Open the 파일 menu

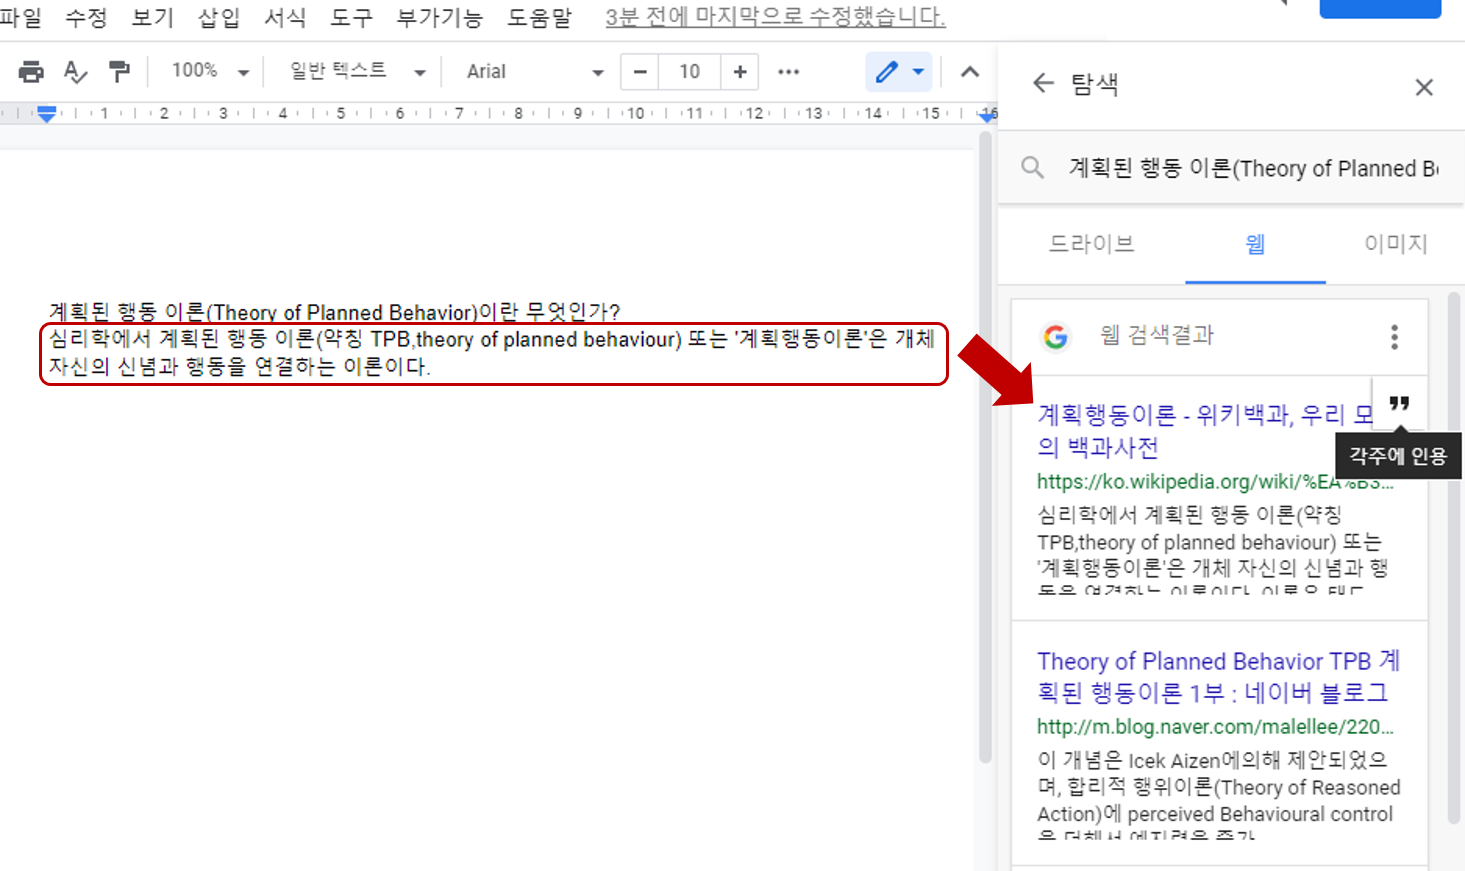[x=21, y=17]
